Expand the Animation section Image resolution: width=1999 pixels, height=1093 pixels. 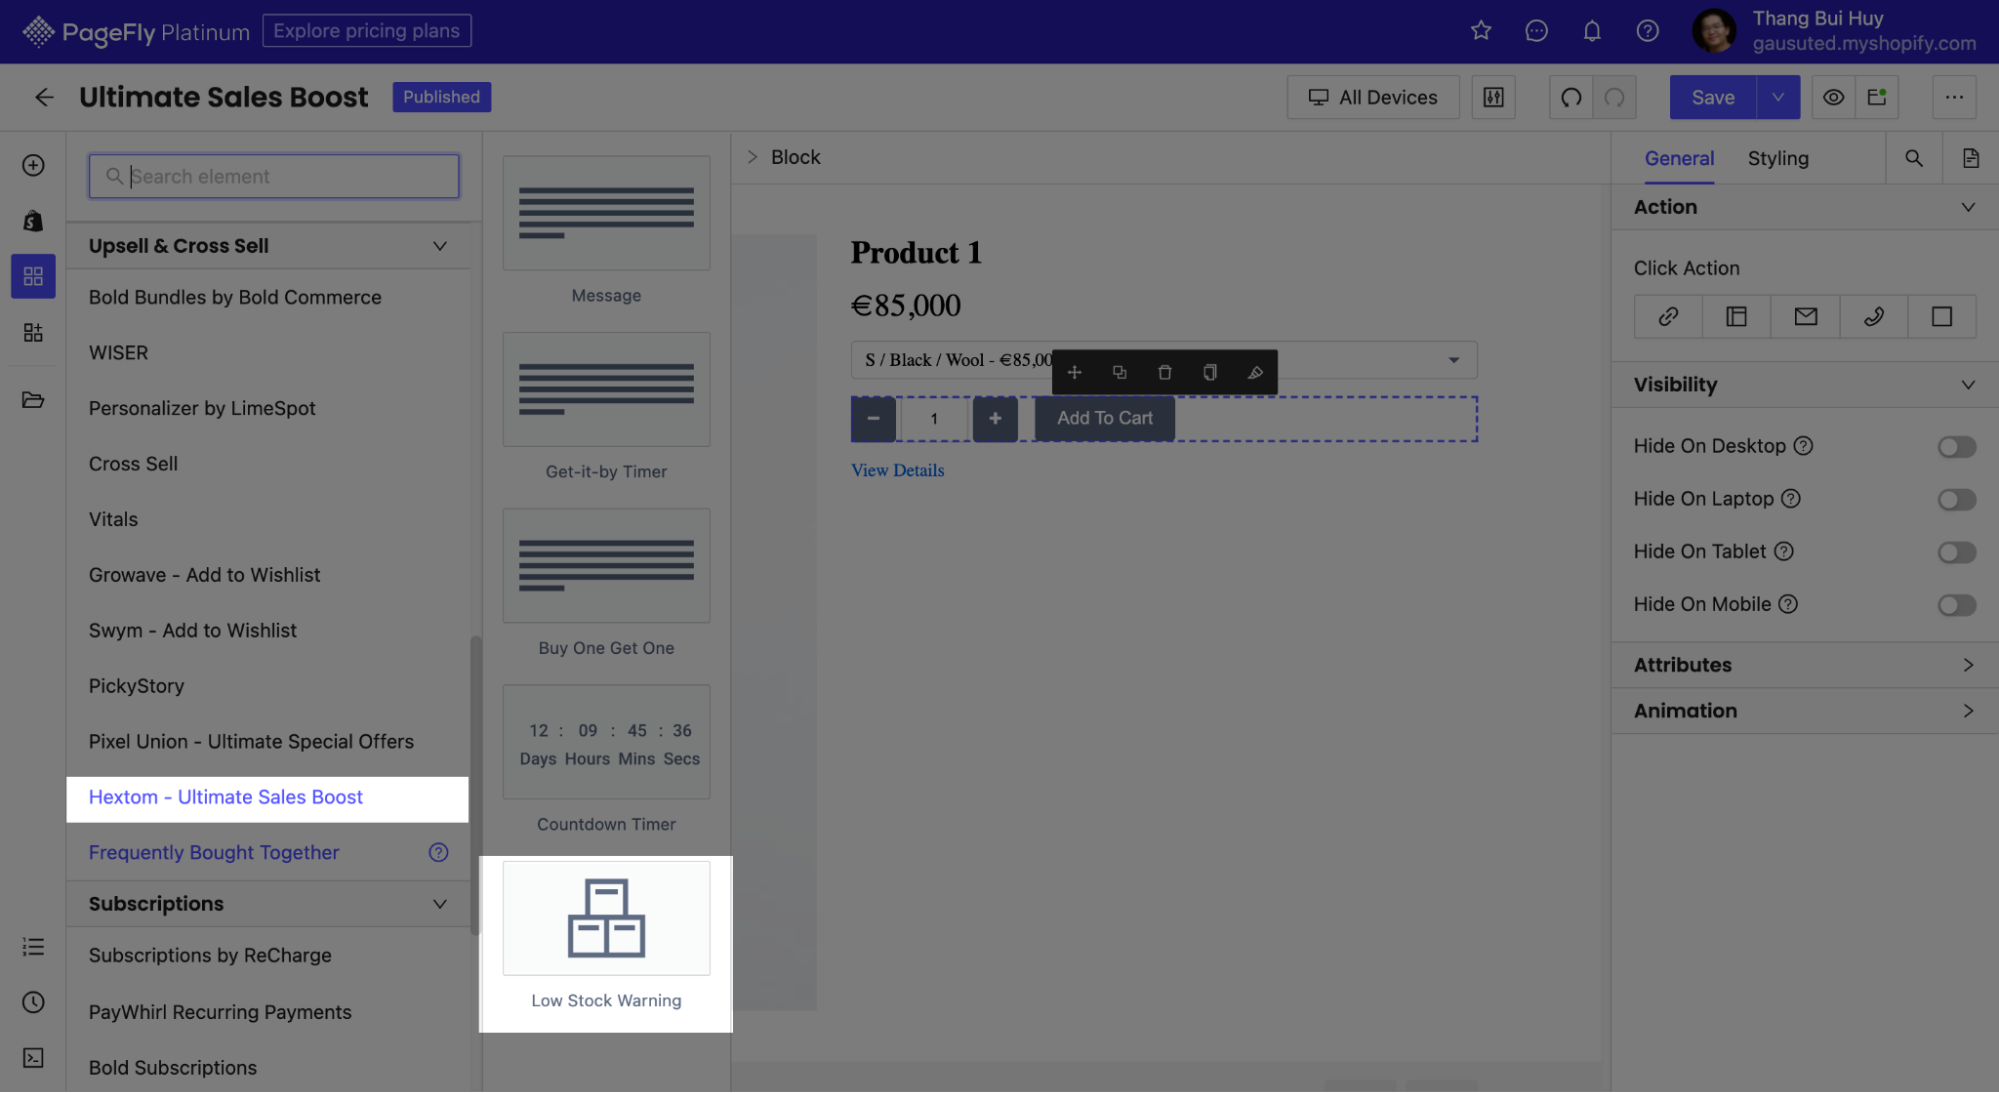point(1967,711)
